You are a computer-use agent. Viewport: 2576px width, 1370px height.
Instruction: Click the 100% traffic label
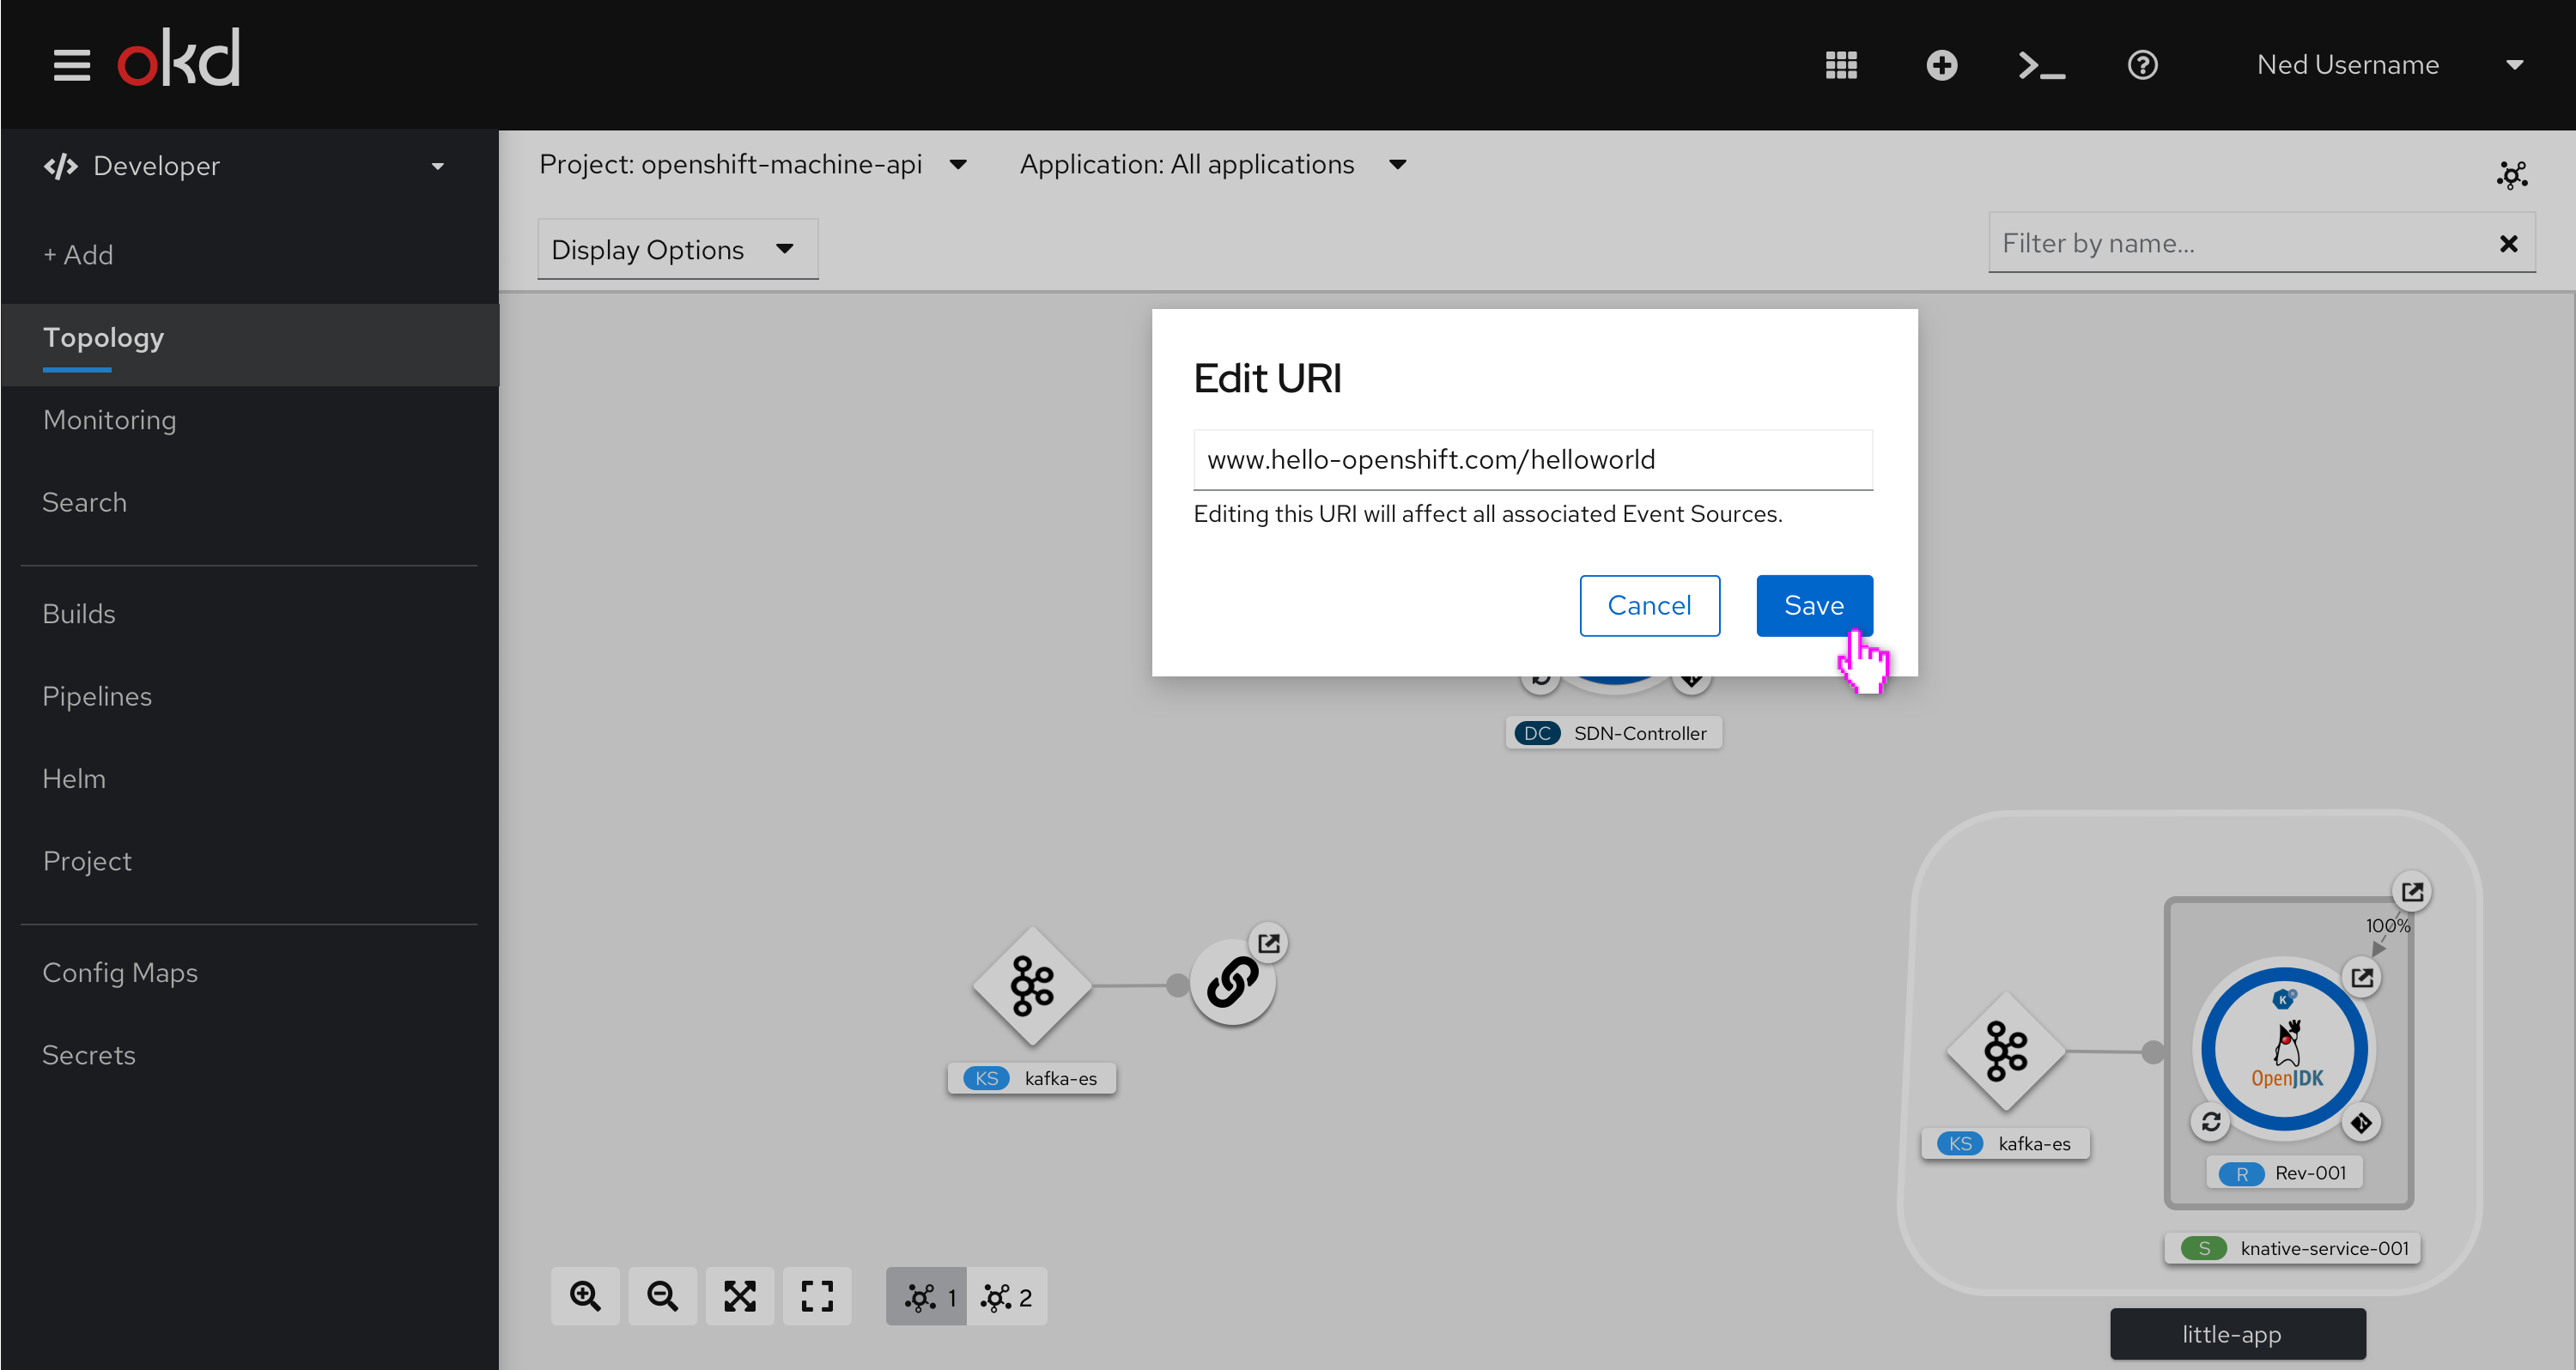coord(2387,926)
